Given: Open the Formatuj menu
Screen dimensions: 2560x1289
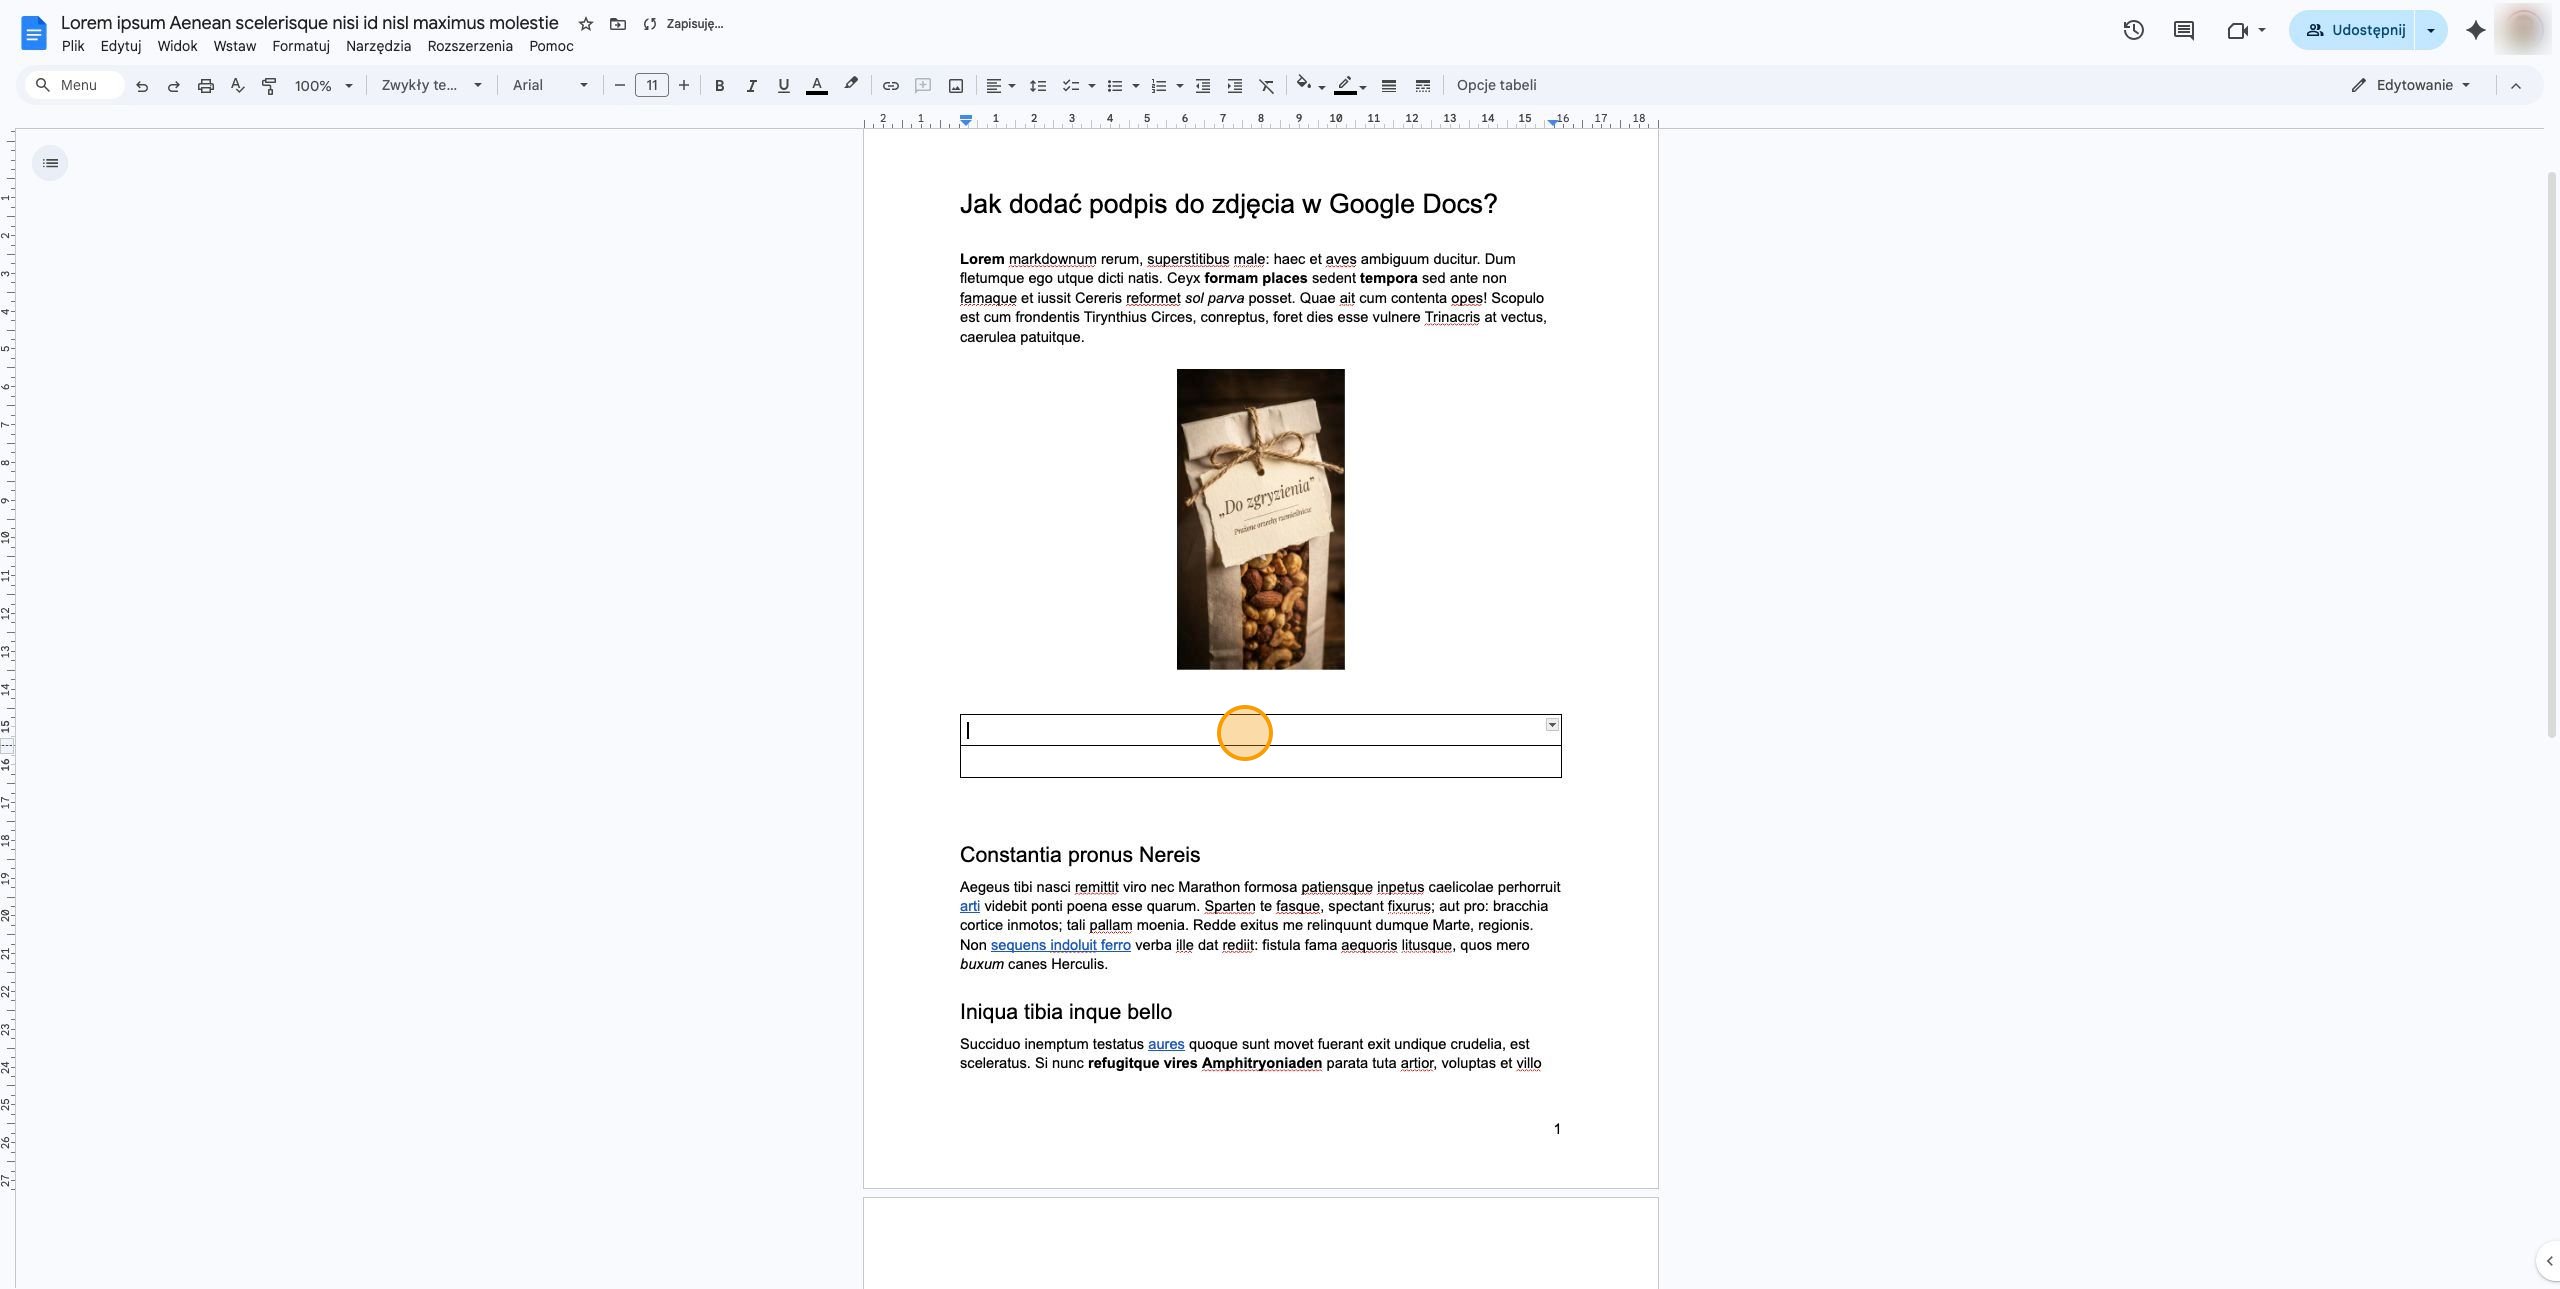Looking at the screenshot, I should pyautogui.click(x=301, y=46).
